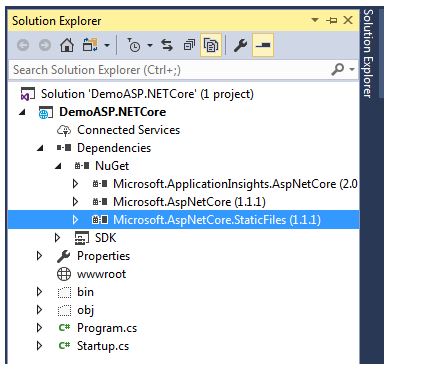Expand the SDK node arrow
Viewport: 427px width, 369px height.
pos(57,238)
